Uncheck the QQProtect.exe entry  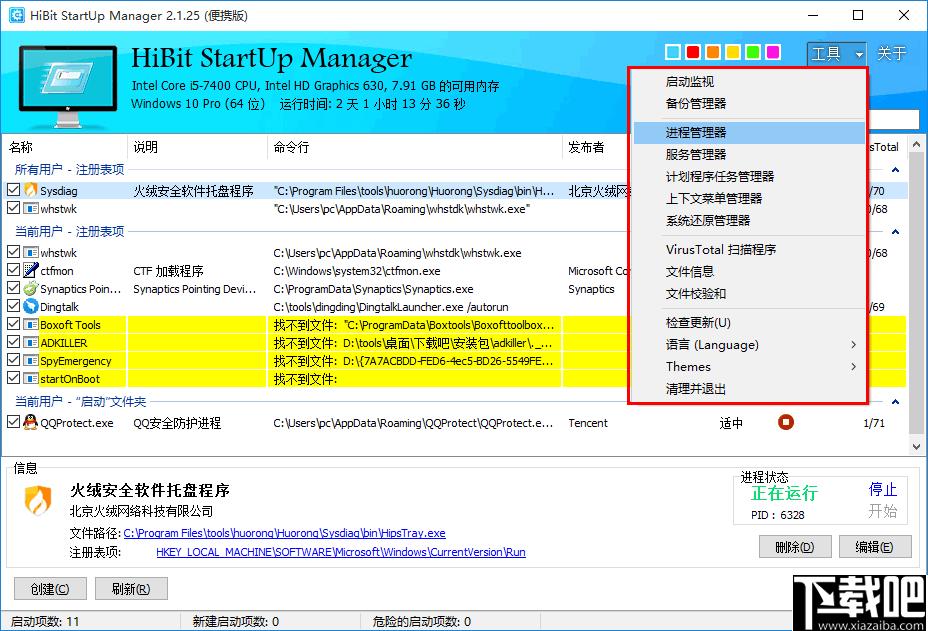click(14, 422)
